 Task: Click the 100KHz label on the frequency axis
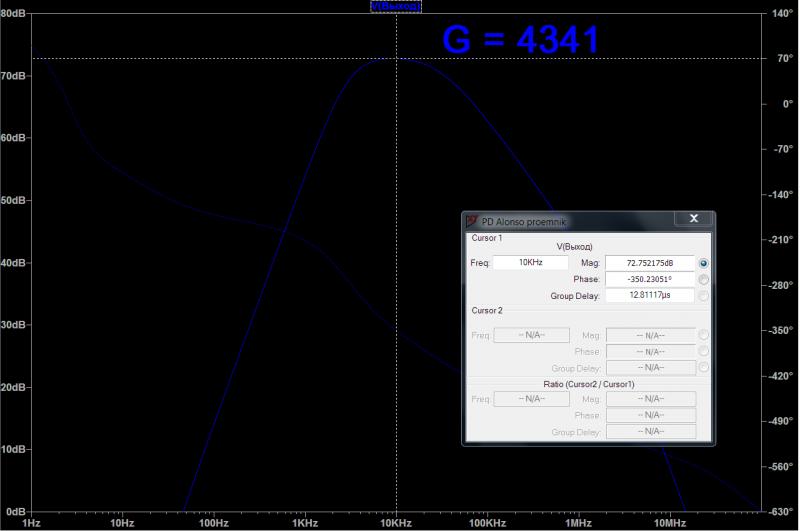(487, 523)
